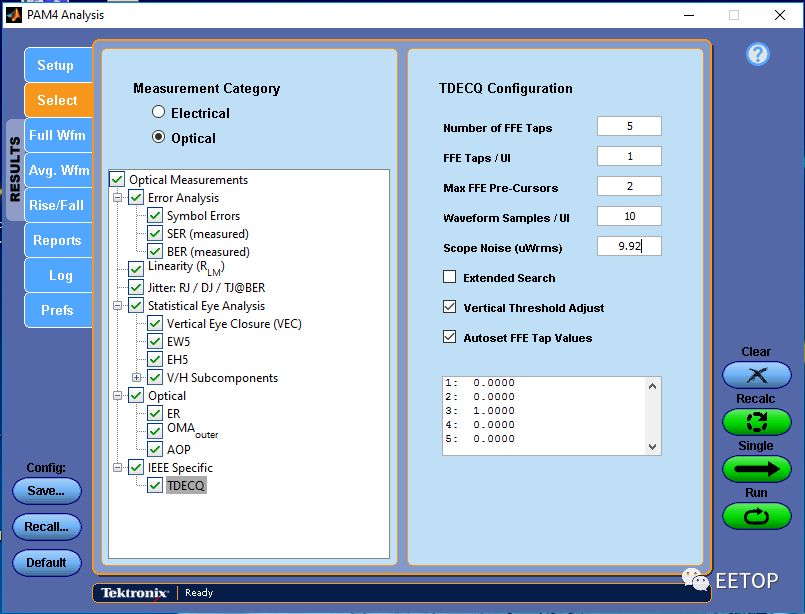Uncheck the IEEE Specific checkbox
This screenshot has width=805, height=614.
pyautogui.click(x=136, y=467)
